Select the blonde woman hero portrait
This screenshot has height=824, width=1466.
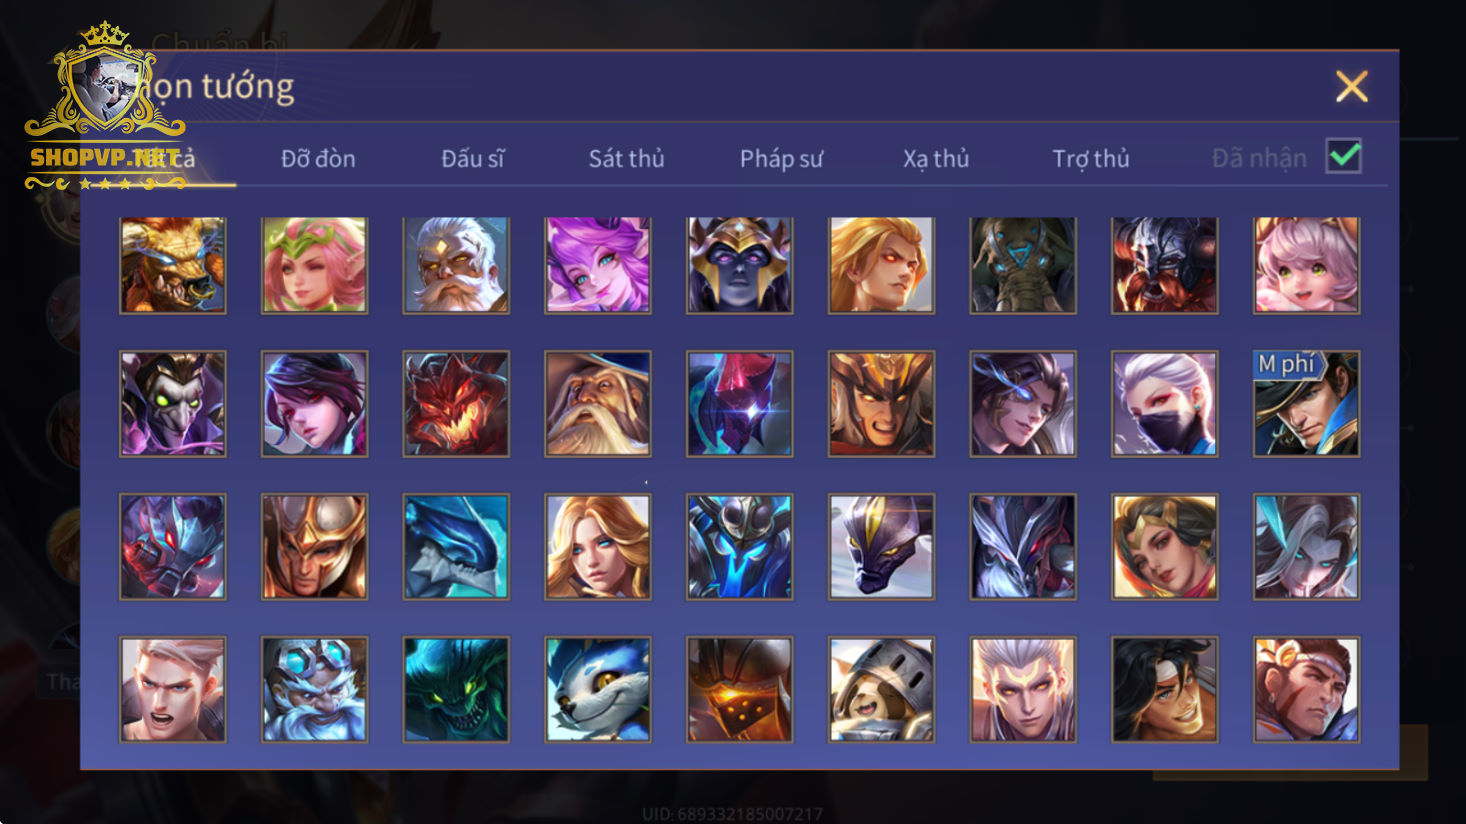[x=598, y=547]
